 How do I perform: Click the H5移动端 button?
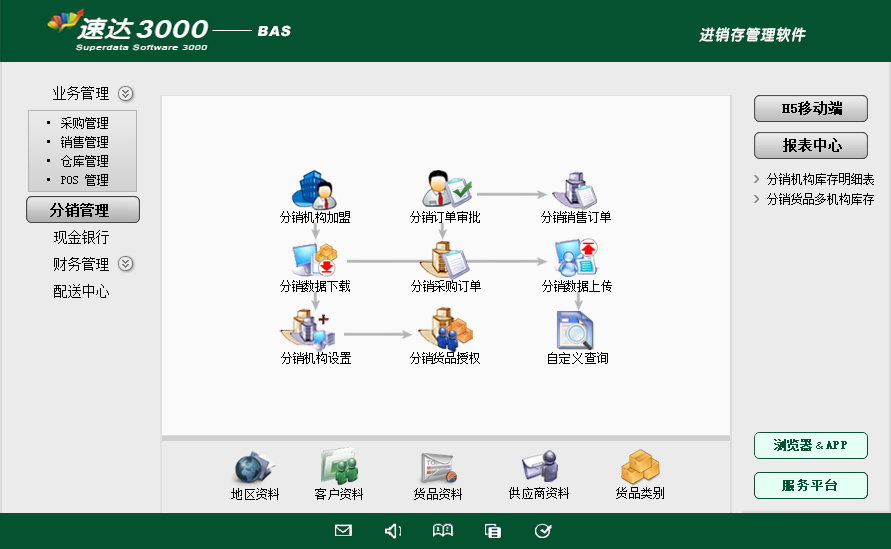coord(810,109)
